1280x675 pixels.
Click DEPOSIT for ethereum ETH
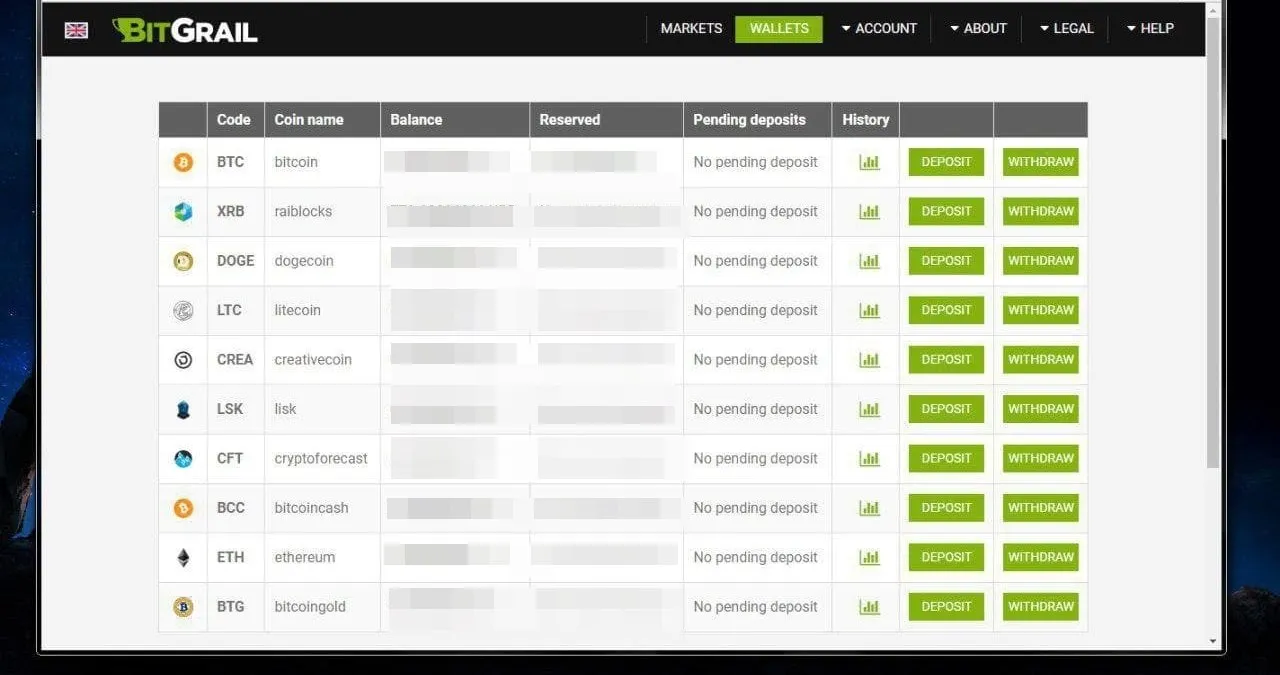[x=946, y=557]
